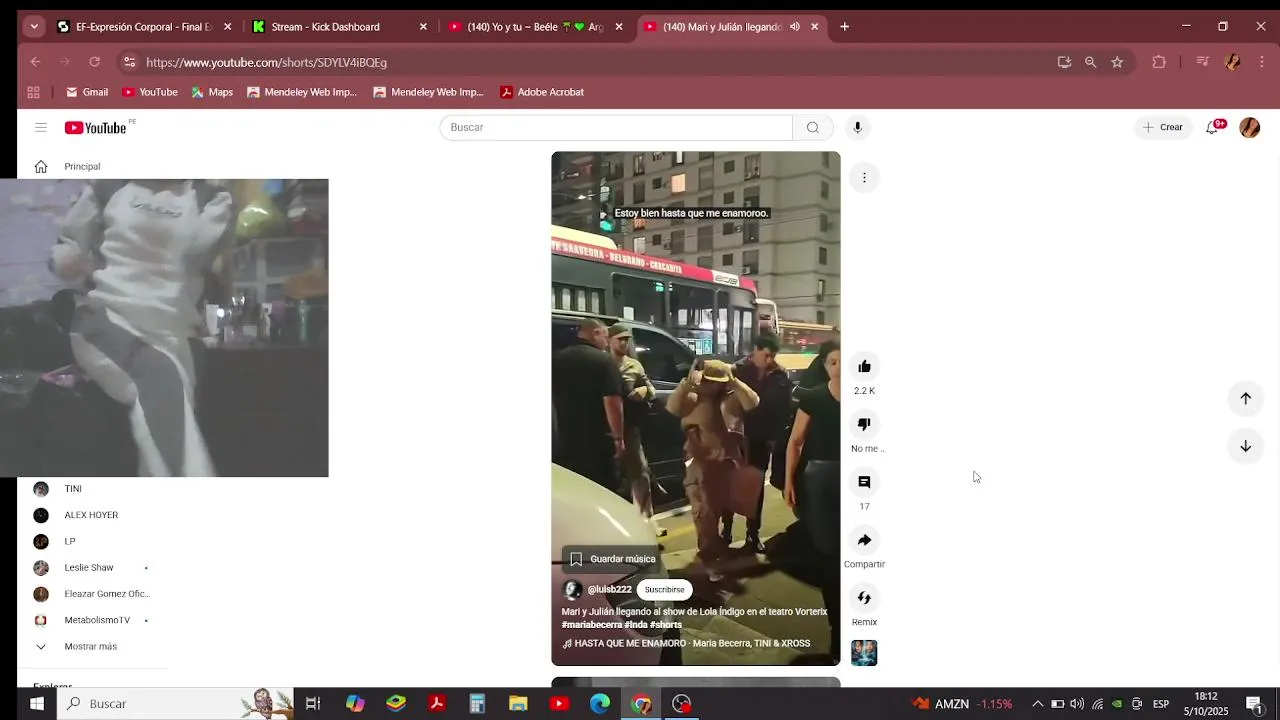Open the @luisb222 channel link
1280x720 pixels.
tap(609, 590)
